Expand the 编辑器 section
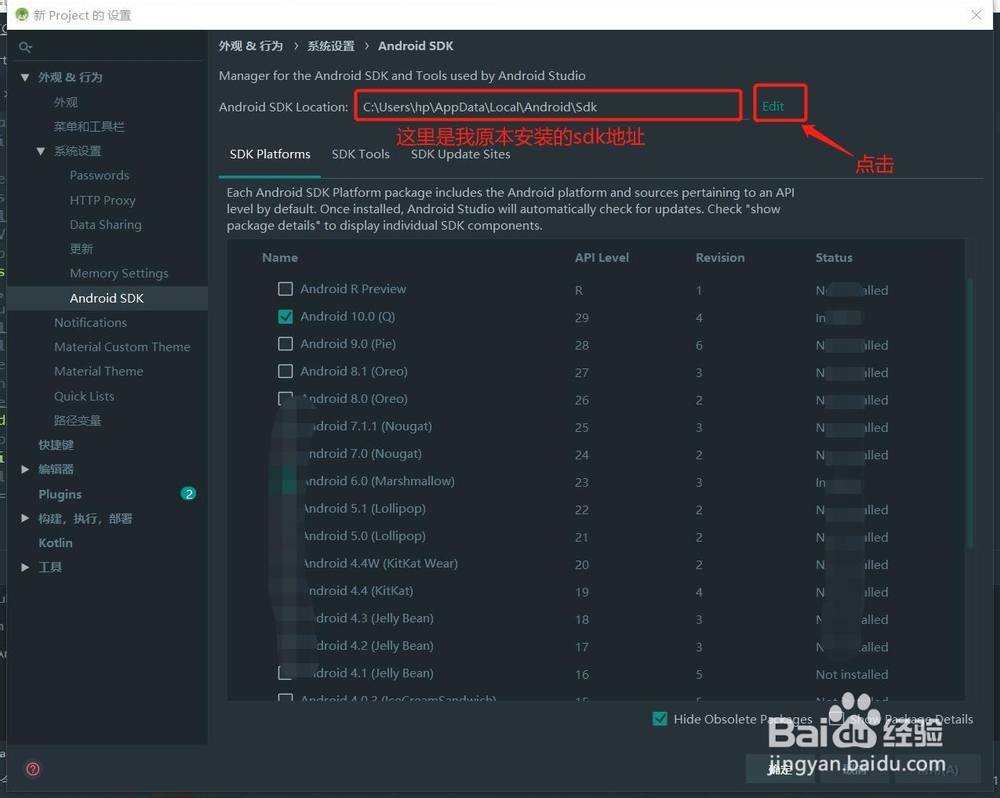The height and width of the screenshot is (798, 1000). click(x=24, y=468)
